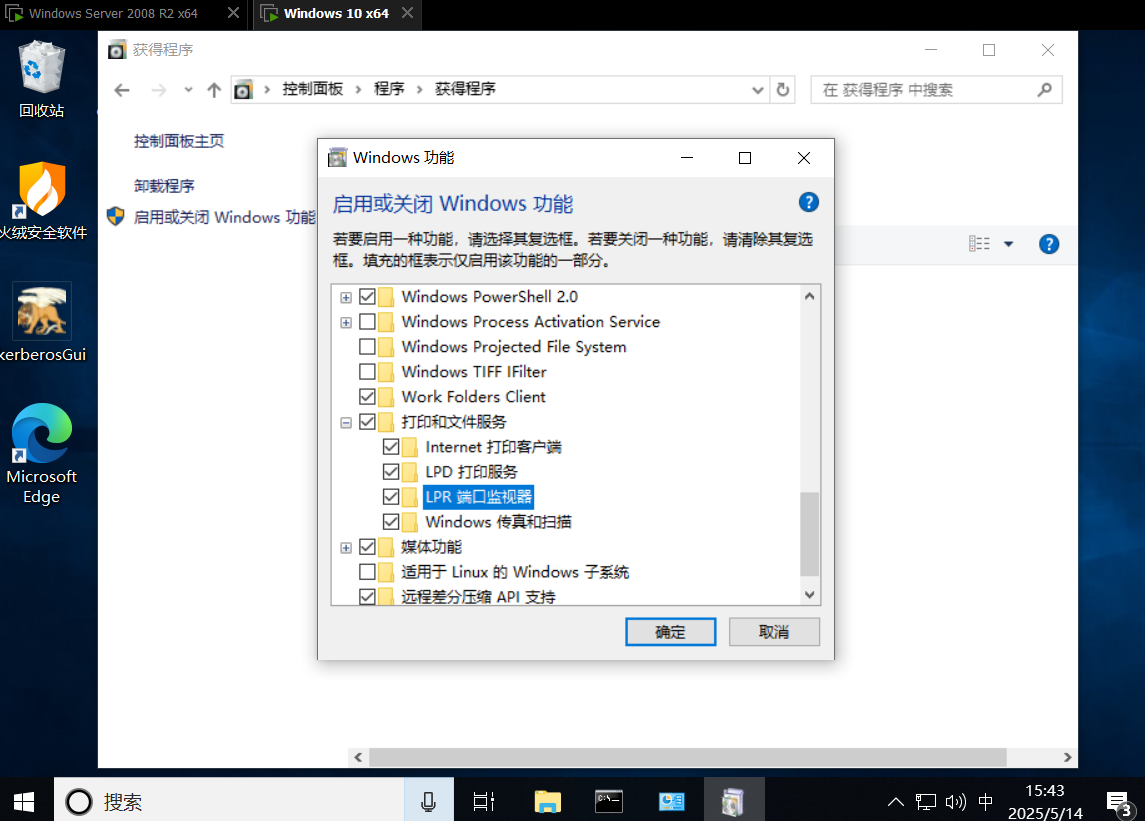Click 确定 button in Windows Features
Viewport: 1145px width, 821px height.
[x=670, y=632]
